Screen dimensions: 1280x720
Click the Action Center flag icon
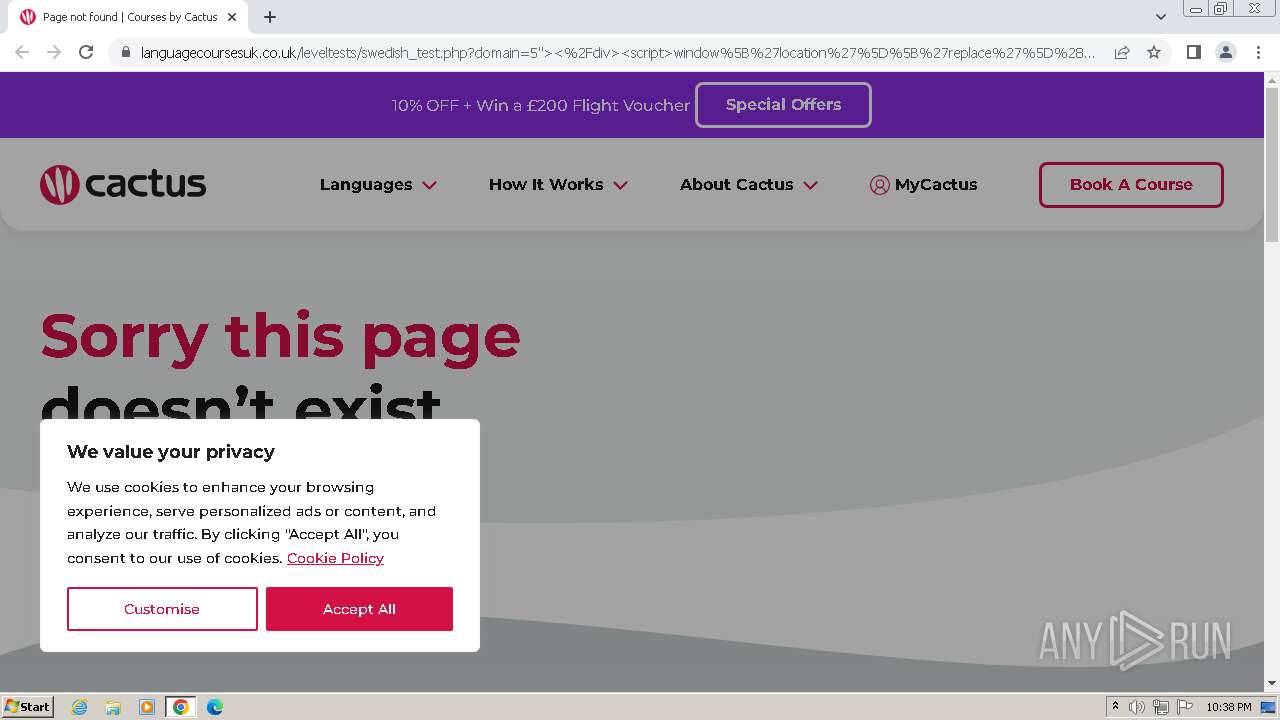pos(1185,707)
